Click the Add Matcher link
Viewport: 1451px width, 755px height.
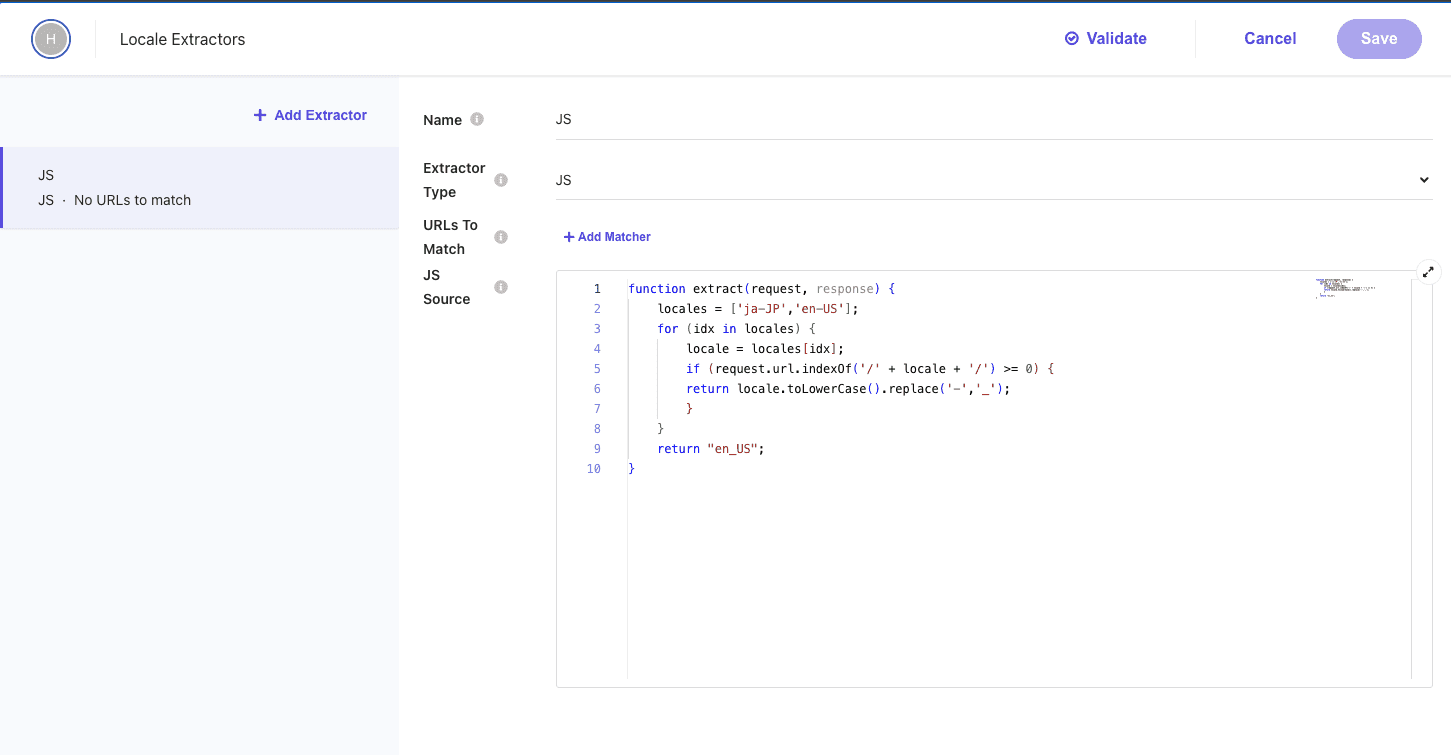tap(607, 237)
